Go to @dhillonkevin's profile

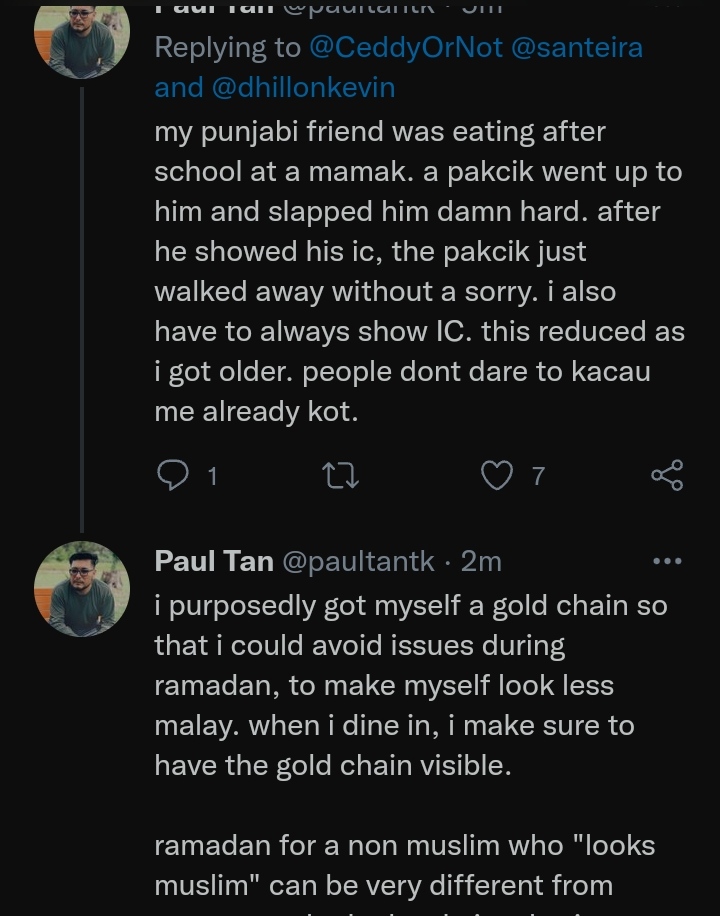(x=304, y=87)
